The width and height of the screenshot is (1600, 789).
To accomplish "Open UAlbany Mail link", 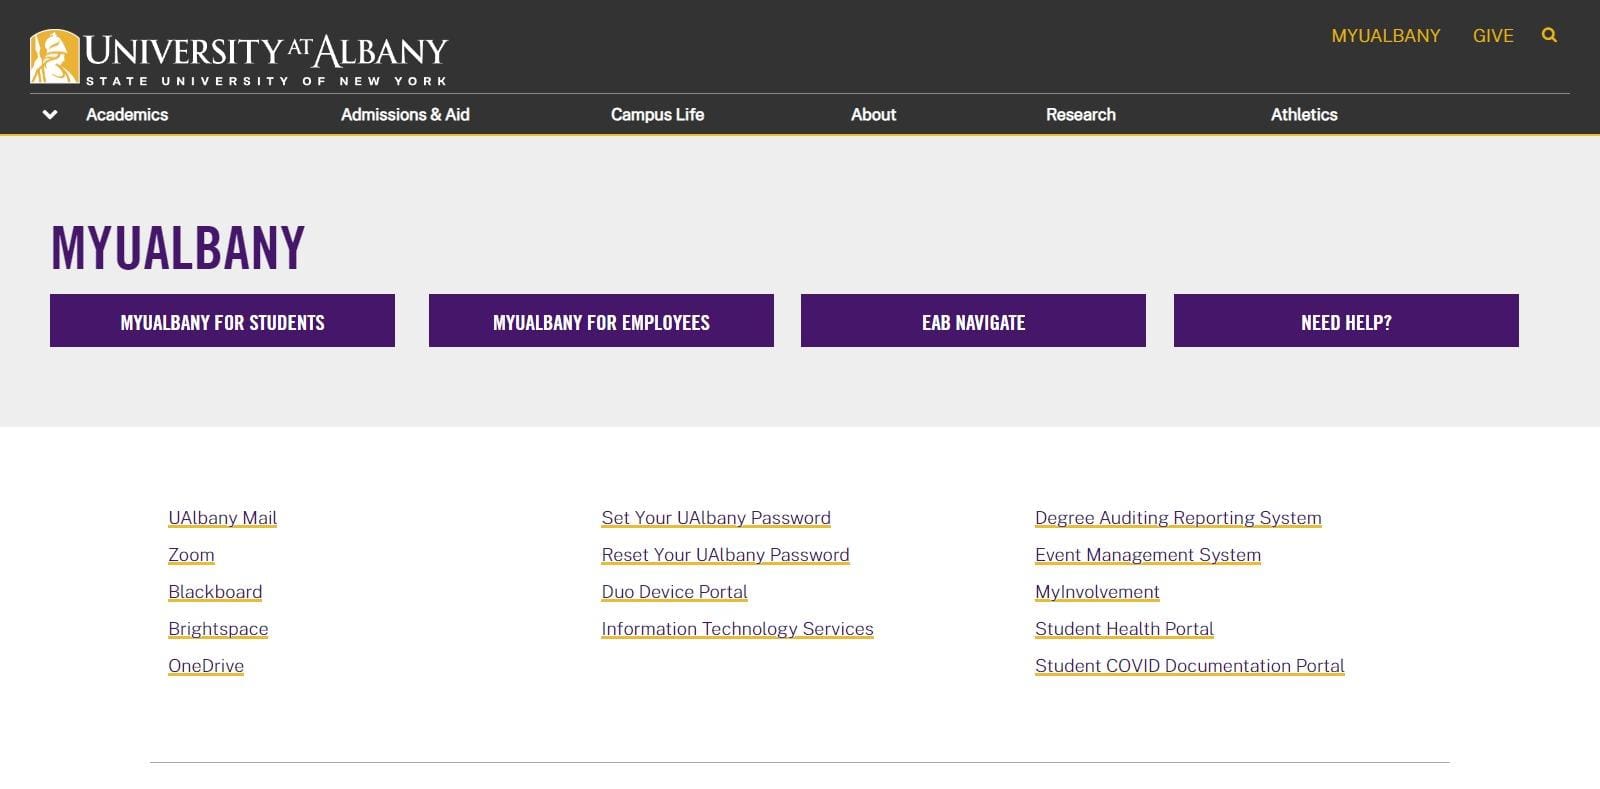I will click(x=223, y=518).
